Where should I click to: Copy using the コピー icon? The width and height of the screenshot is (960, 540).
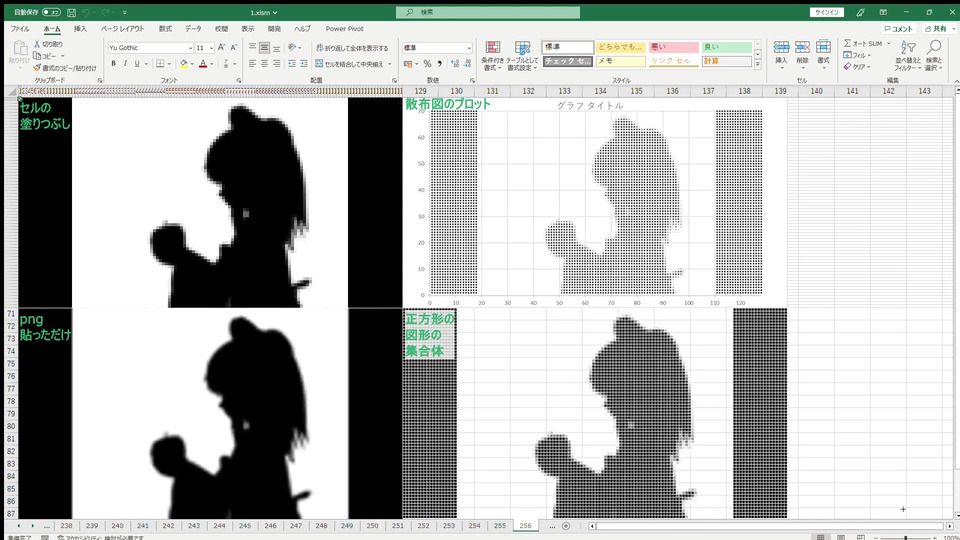coord(37,56)
